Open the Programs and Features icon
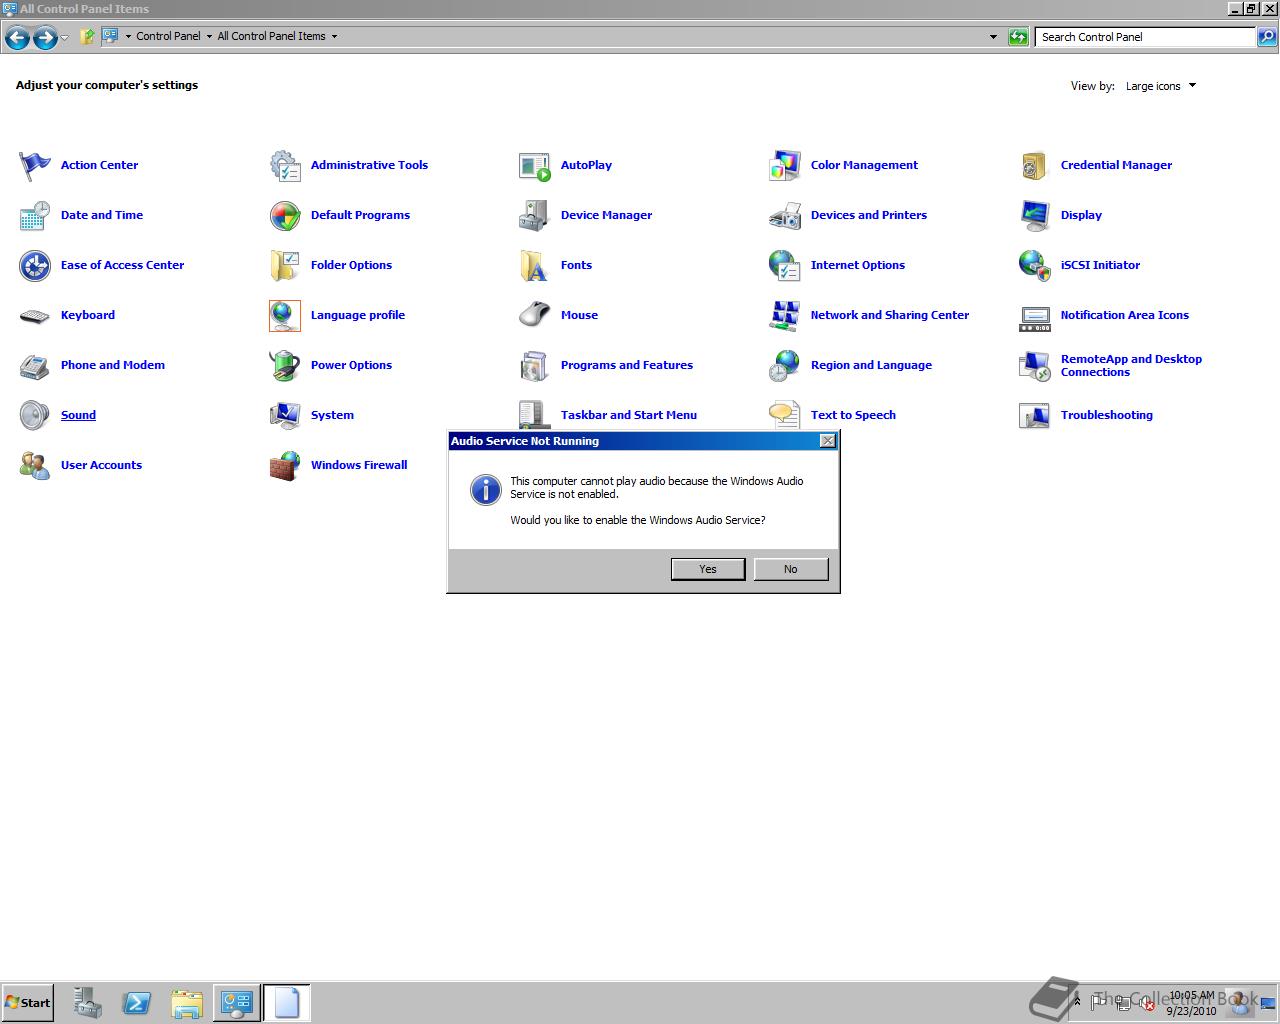This screenshot has width=1280, height=1024. pos(535,365)
